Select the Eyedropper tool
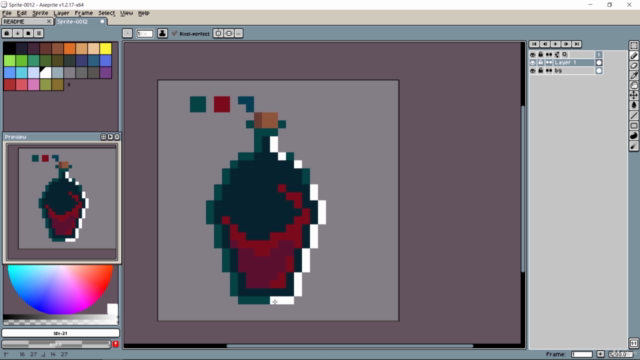Screen dimensions: 640x360 633,76
